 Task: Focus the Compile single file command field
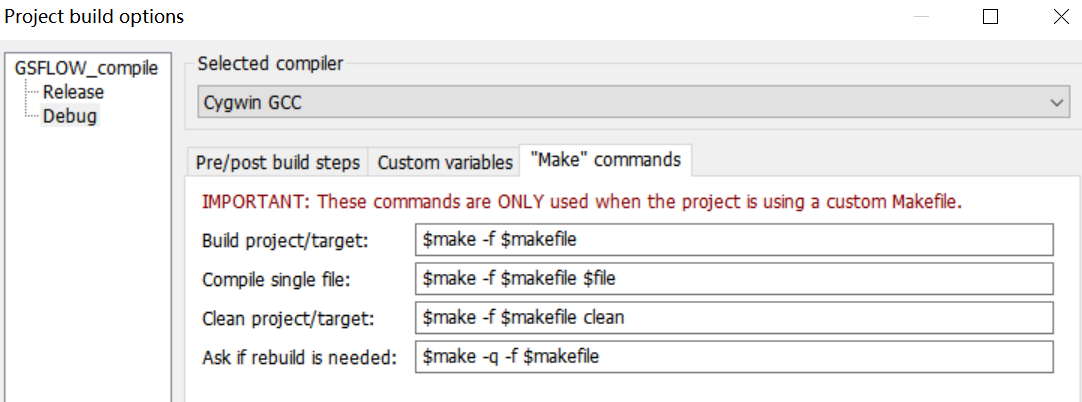point(734,279)
